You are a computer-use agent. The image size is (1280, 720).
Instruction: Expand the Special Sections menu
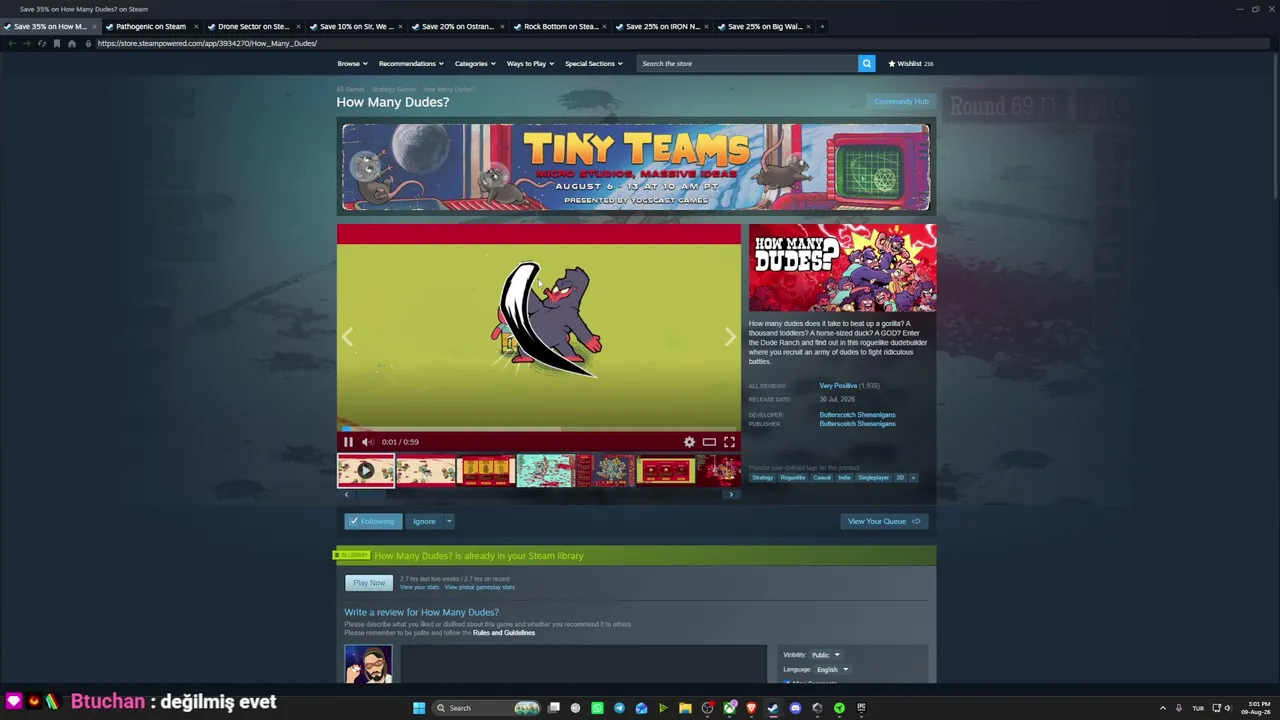pos(594,63)
